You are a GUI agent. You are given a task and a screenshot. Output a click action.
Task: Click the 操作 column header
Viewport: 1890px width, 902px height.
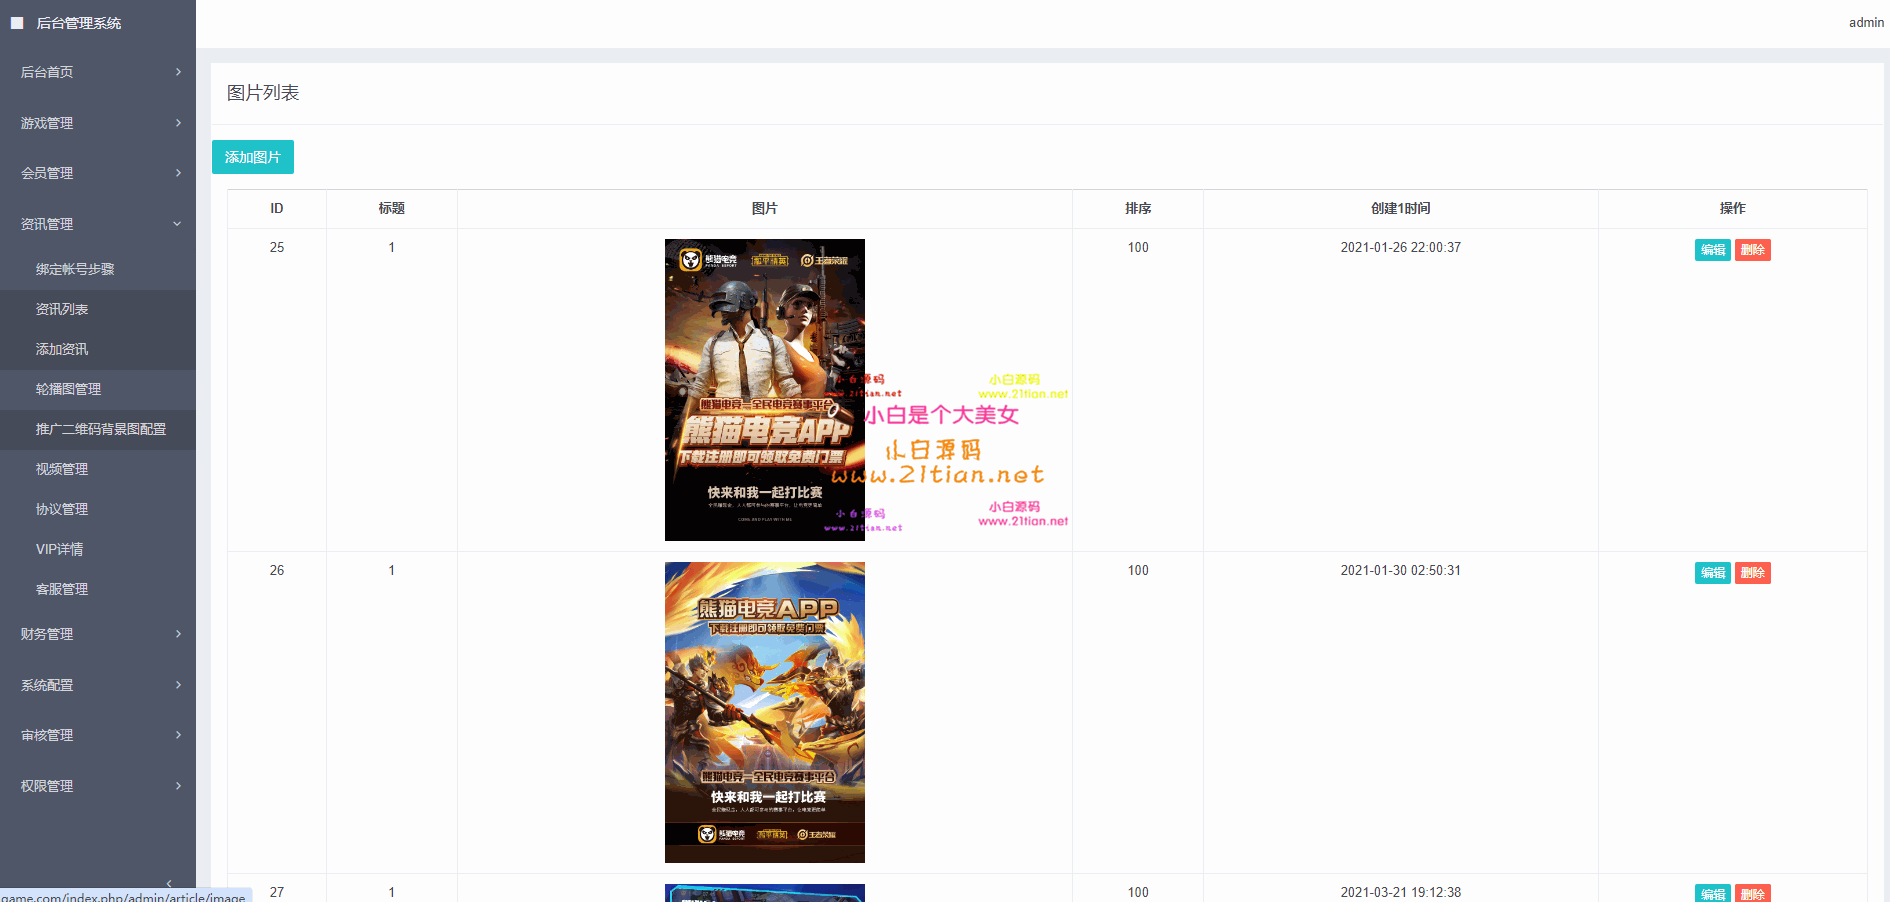pos(1733,208)
